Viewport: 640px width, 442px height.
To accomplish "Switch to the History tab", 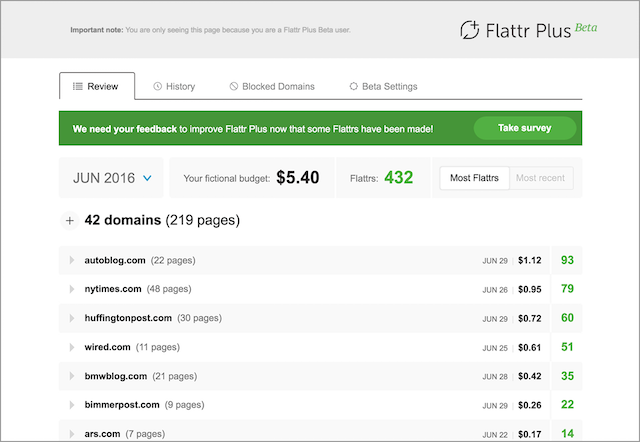I will coord(174,86).
